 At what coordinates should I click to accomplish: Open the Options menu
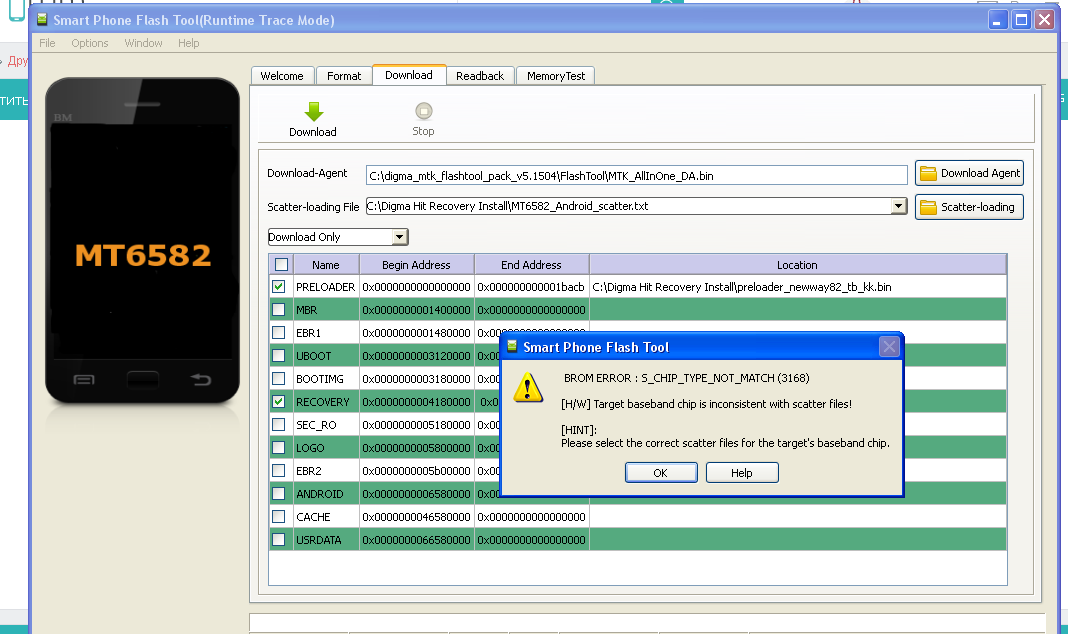89,43
